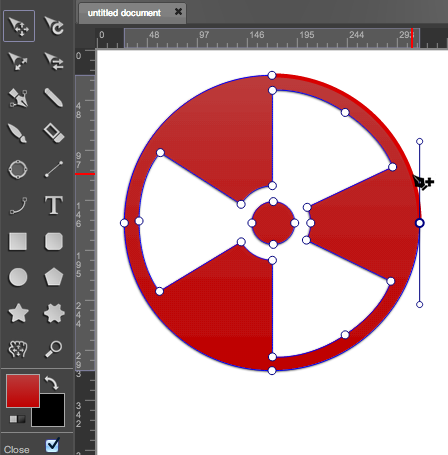Pick the eraser tool
The width and height of the screenshot is (448, 455).
coord(54,134)
